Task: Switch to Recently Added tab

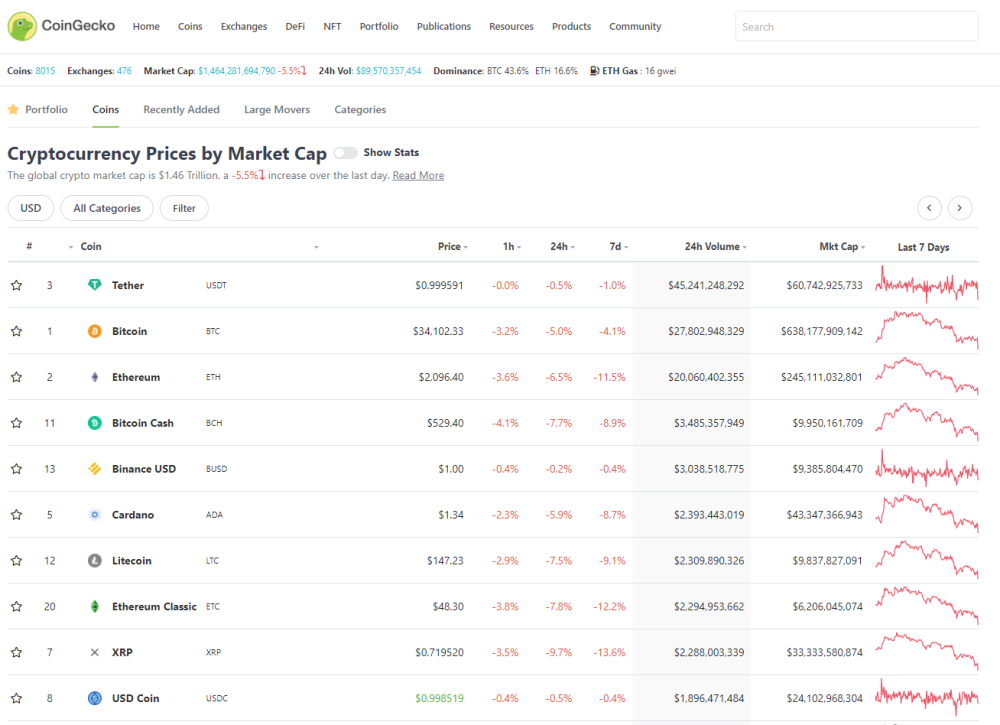Action: click(181, 110)
